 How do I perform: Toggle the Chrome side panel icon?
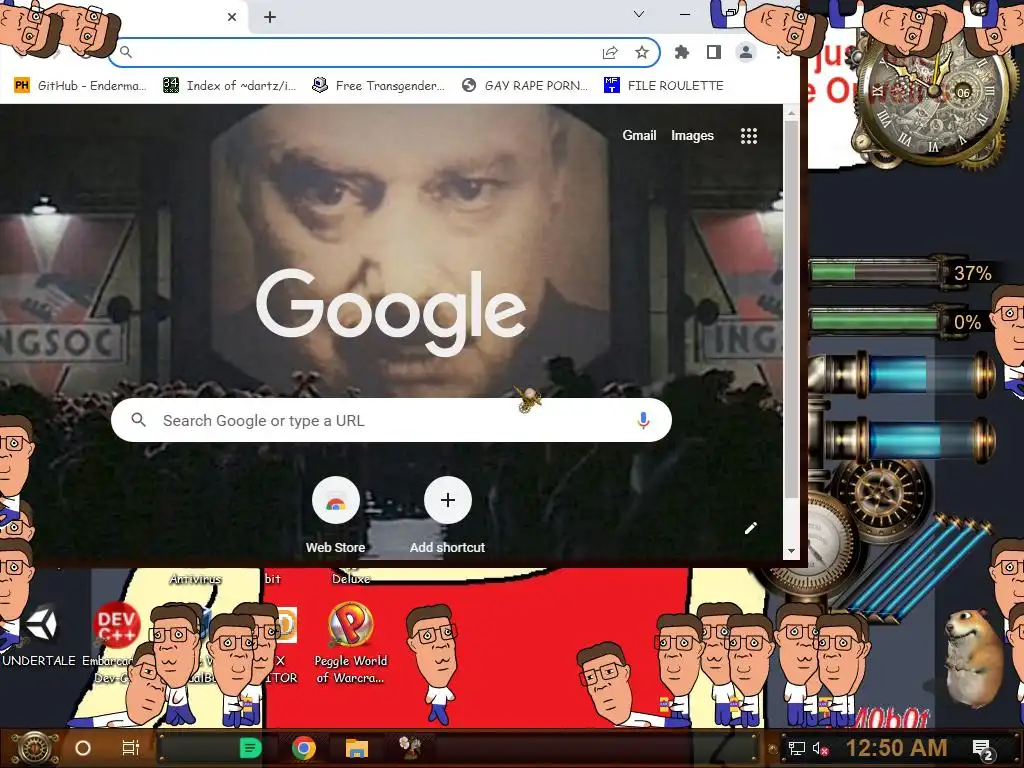coord(714,52)
